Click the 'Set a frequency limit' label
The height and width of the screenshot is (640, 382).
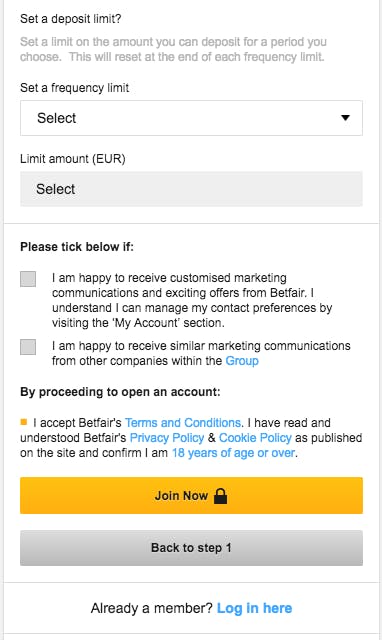click(x=75, y=88)
